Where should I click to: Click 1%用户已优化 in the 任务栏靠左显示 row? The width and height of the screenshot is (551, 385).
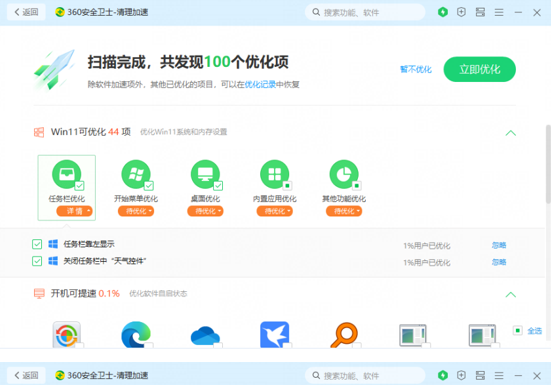pos(427,246)
